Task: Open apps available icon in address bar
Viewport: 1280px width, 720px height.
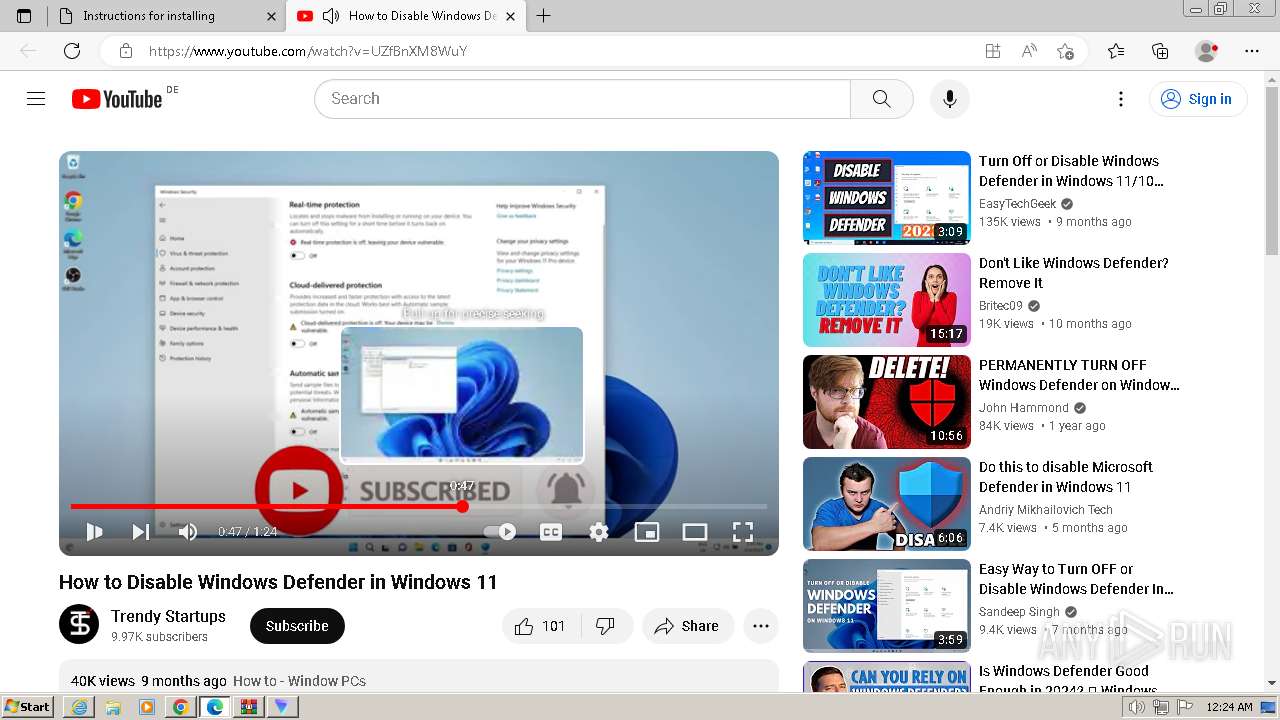Action: pos(993,51)
